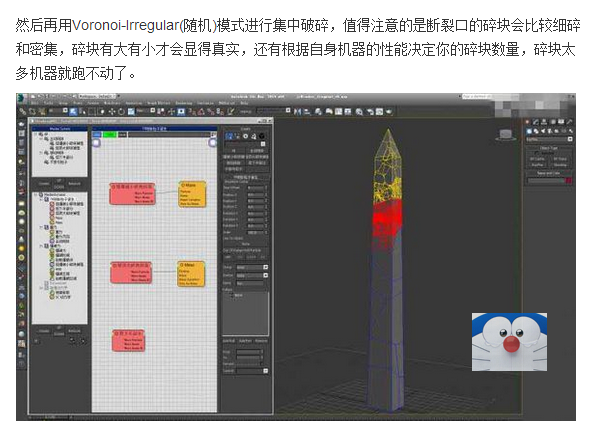The image size is (597, 421).
Task: Open the Schematic View toolbar icon
Action: point(348,111)
